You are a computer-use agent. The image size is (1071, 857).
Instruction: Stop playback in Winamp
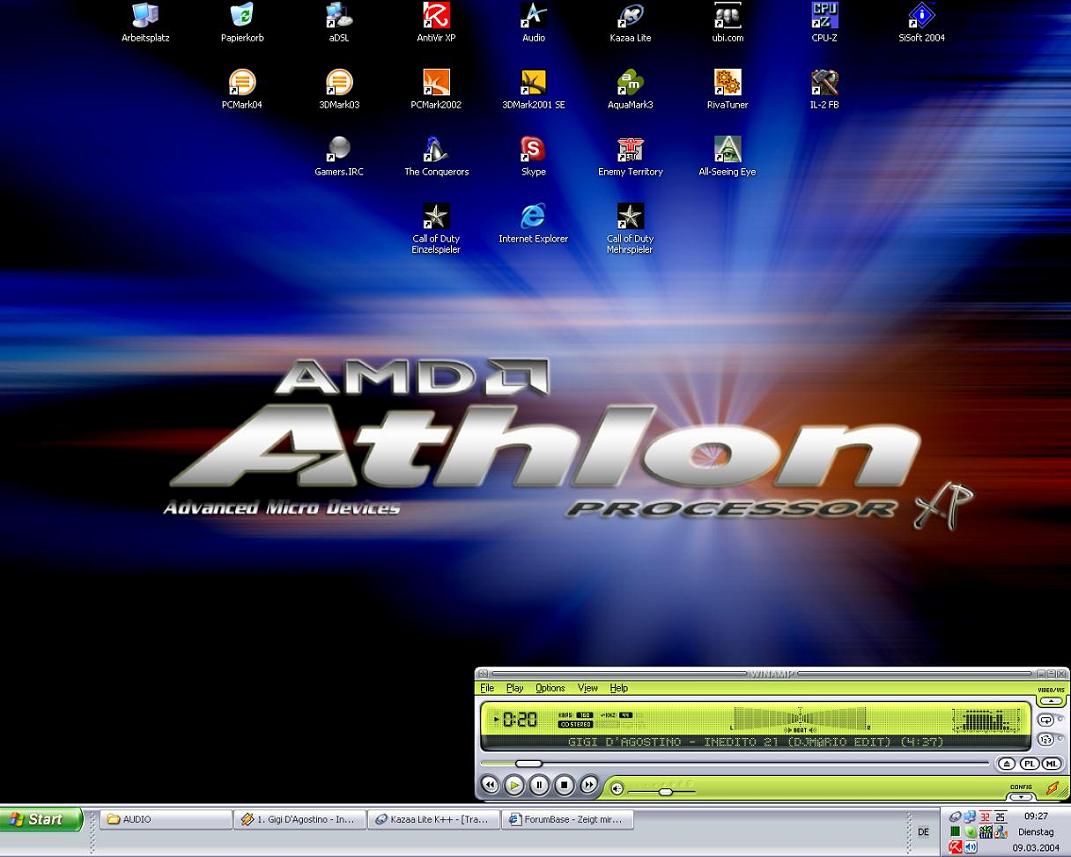point(564,785)
